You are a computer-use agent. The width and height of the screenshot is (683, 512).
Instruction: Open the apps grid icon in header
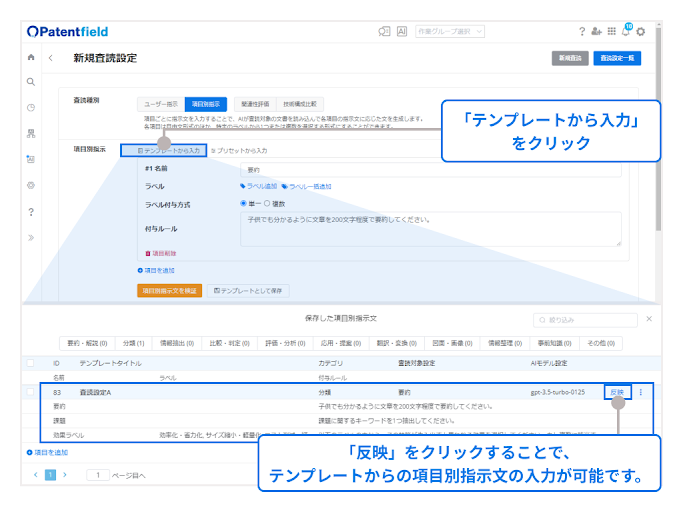[611, 32]
